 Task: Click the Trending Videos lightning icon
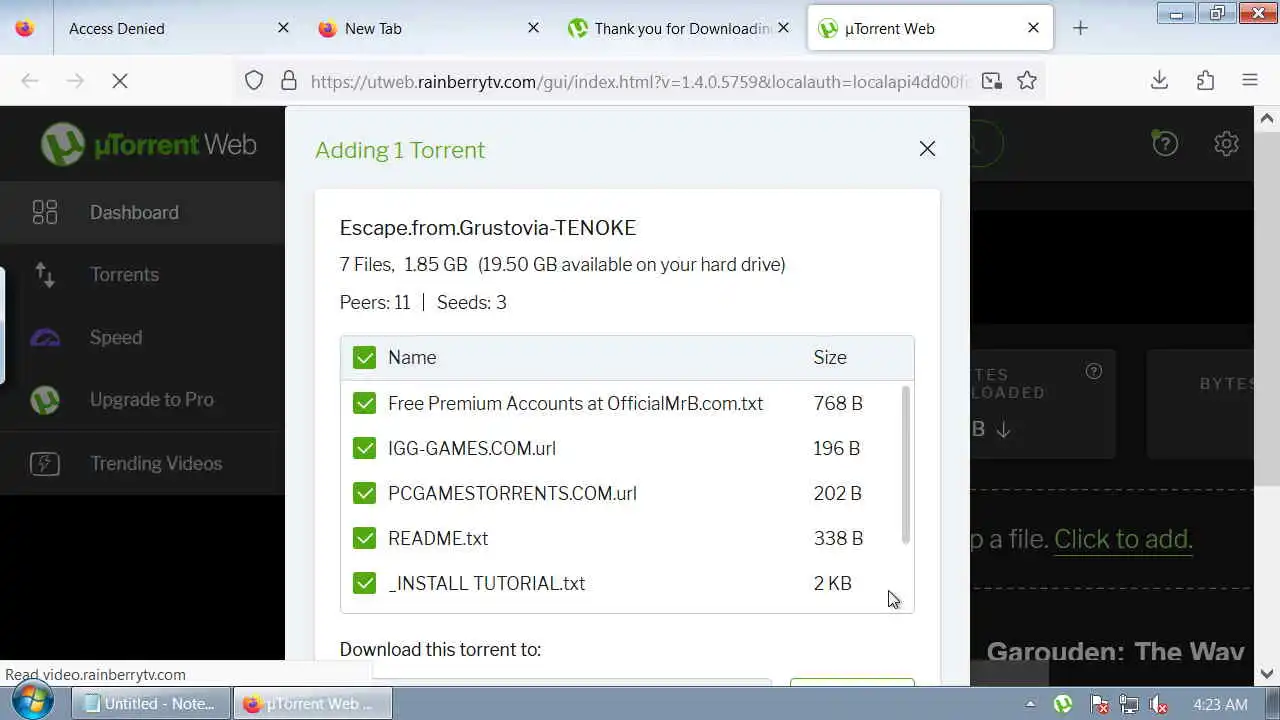45,463
